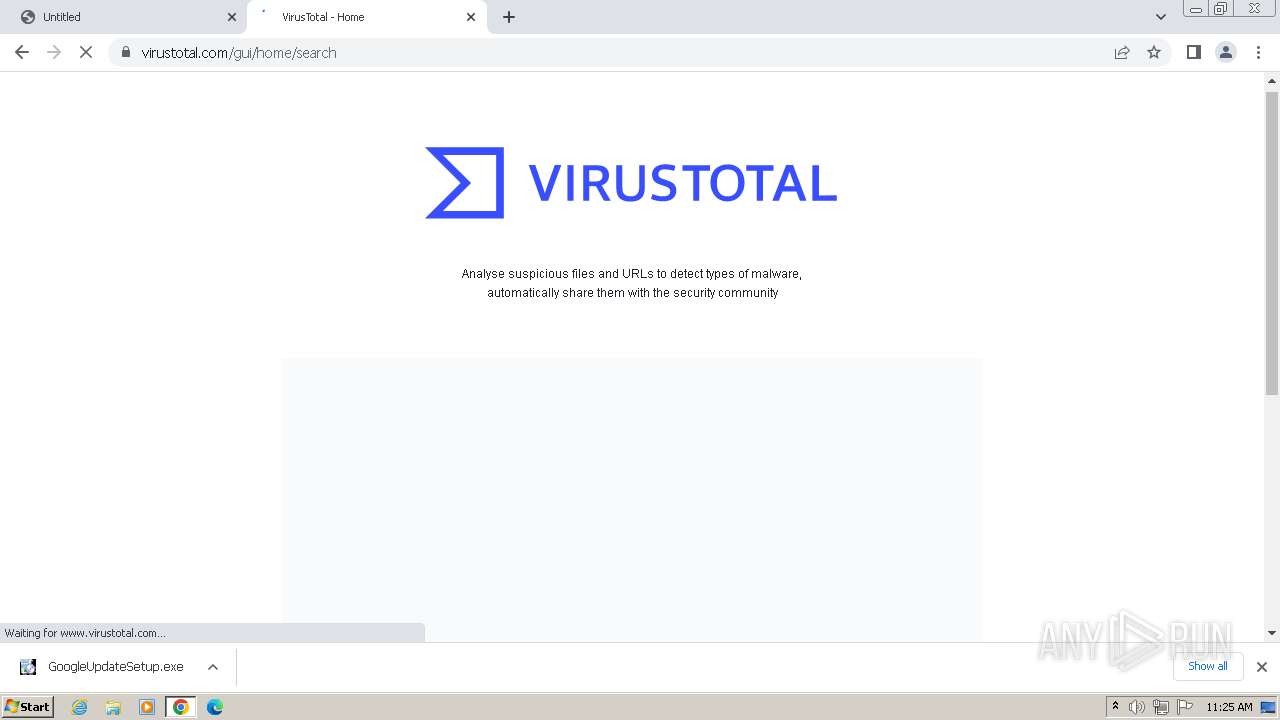
Task: Stop loading the VirusTotal page
Action: [86, 52]
